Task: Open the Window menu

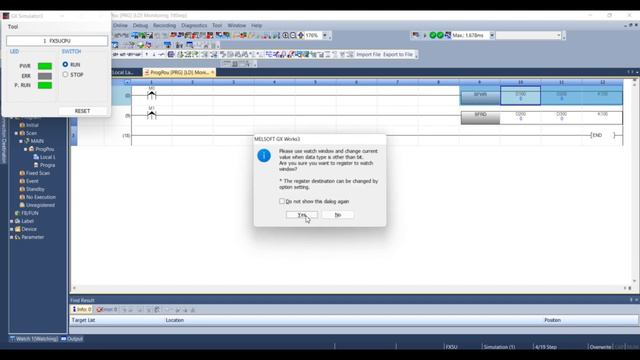Action: (237, 25)
